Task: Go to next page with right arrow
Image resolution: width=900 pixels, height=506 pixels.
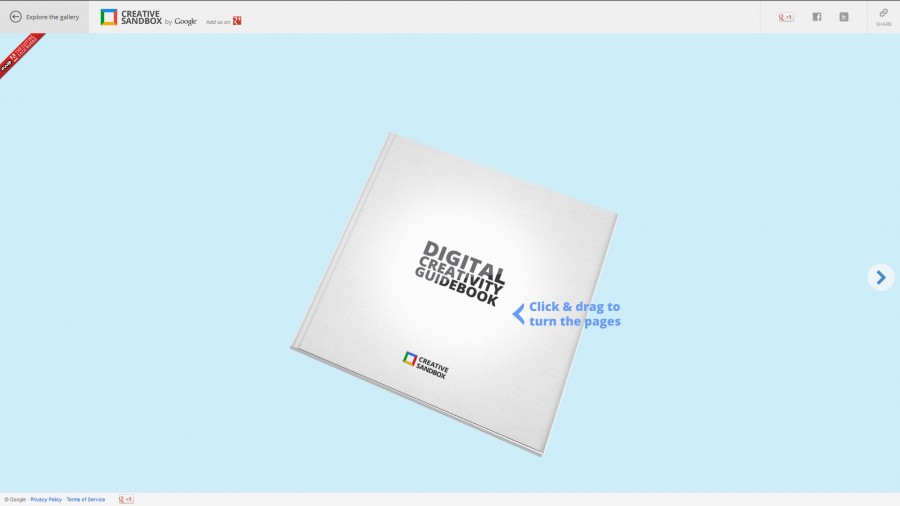Action: coord(881,278)
